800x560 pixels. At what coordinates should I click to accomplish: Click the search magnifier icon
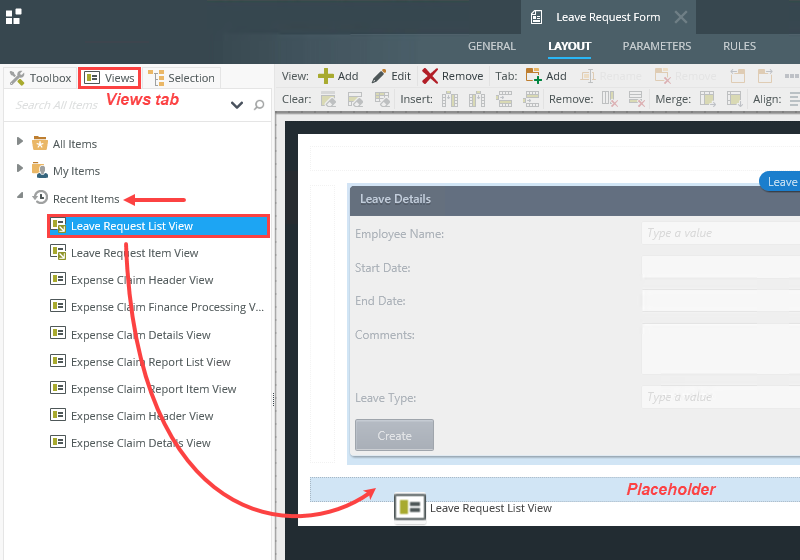(x=259, y=105)
